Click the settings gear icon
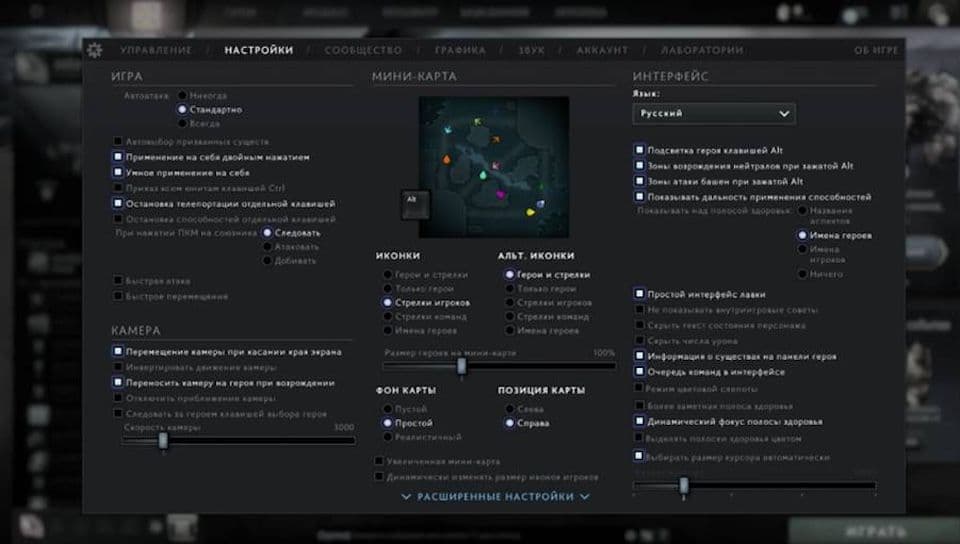Image resolution: width=960 pixels, height=544 pixels. pos(95,50)
